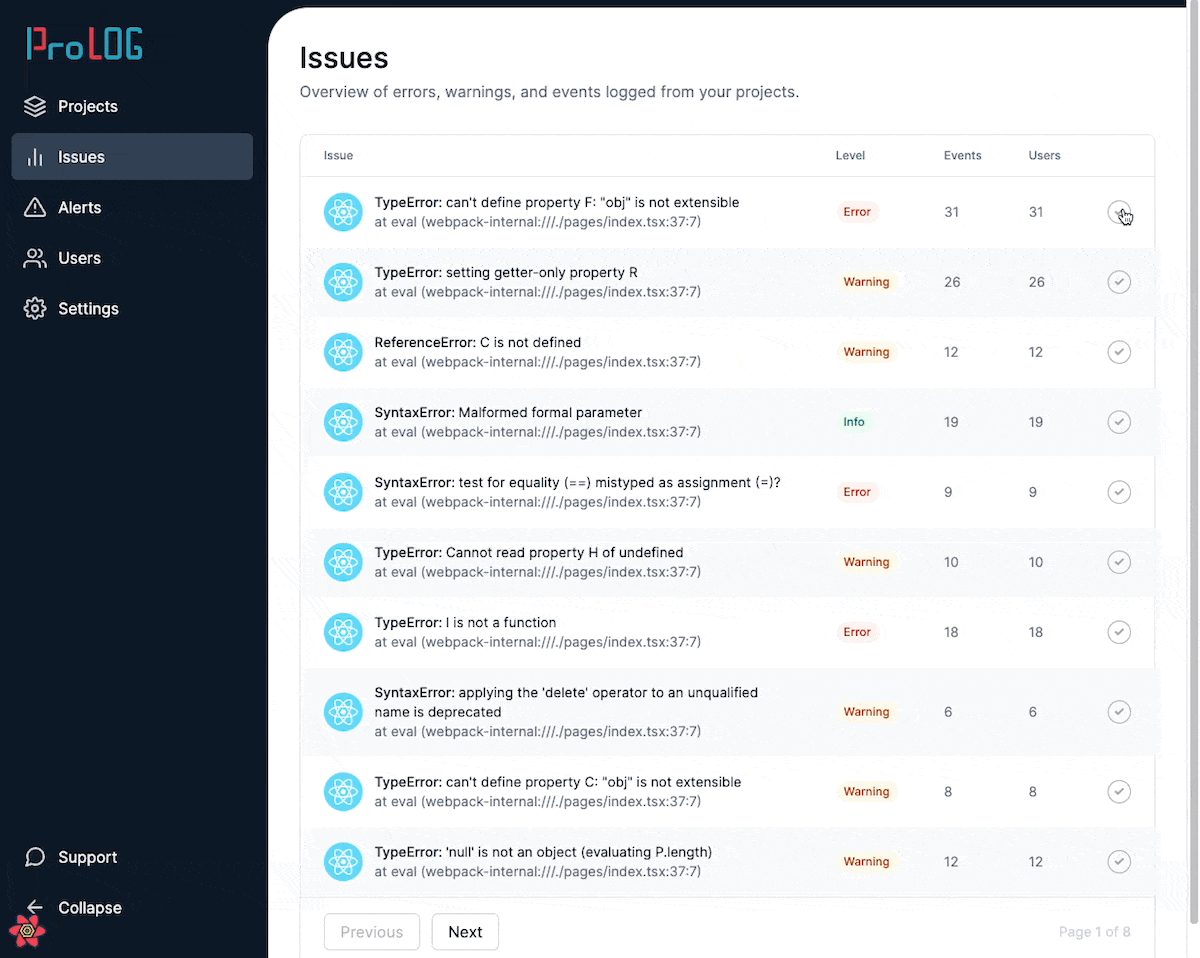Open the React Query devtools flower icon
Image resolution: width=1200 pixels, height=958 pixels.
27,930
